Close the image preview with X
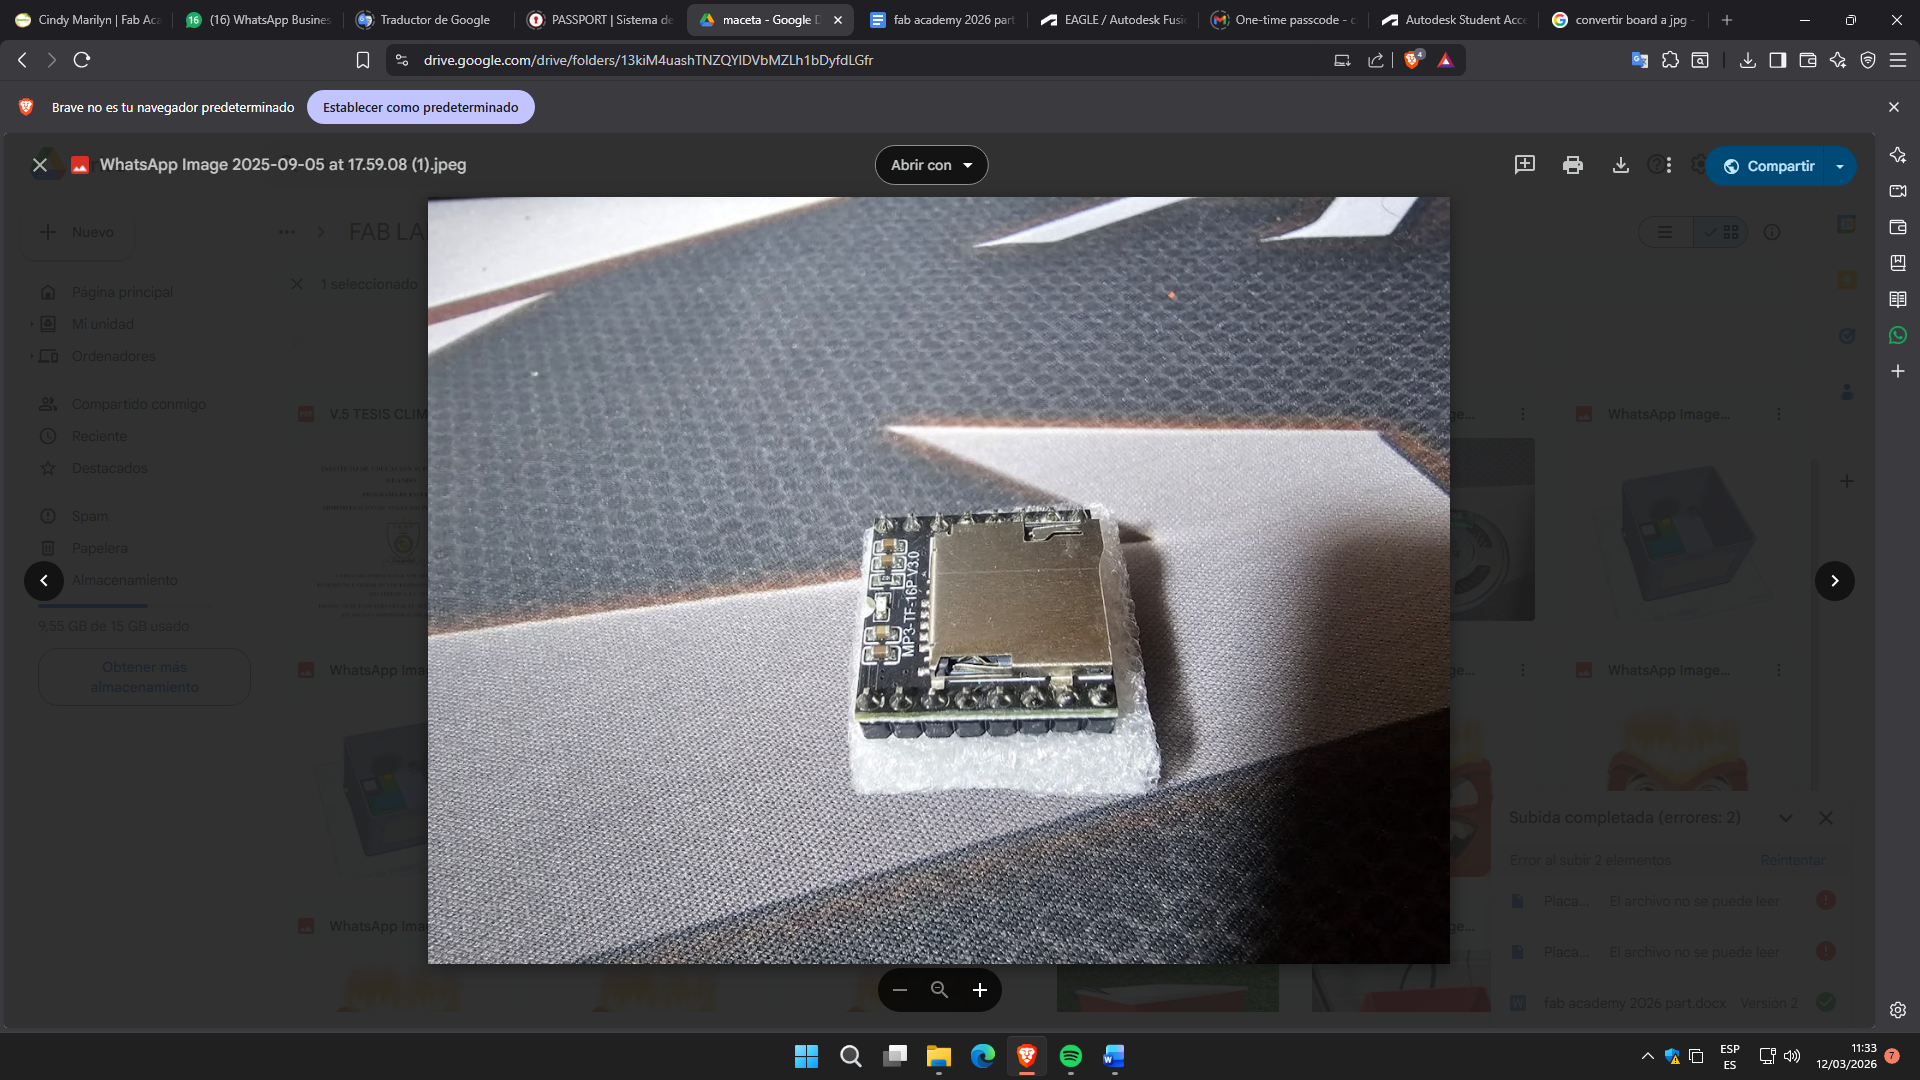Image resolution: width=1920 pixels, height=1080 pixels. 40,165
